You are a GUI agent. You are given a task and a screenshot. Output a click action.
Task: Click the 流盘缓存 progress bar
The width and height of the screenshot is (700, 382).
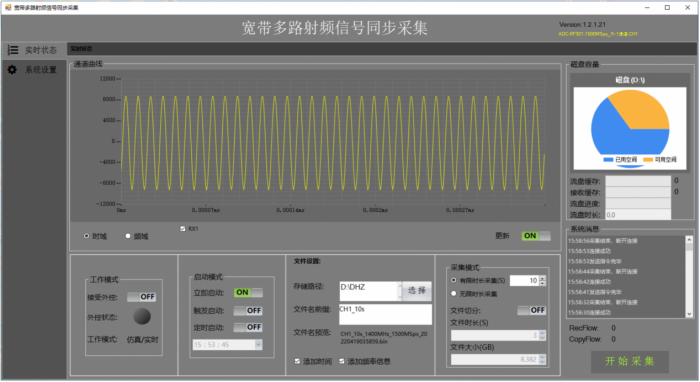638,181
